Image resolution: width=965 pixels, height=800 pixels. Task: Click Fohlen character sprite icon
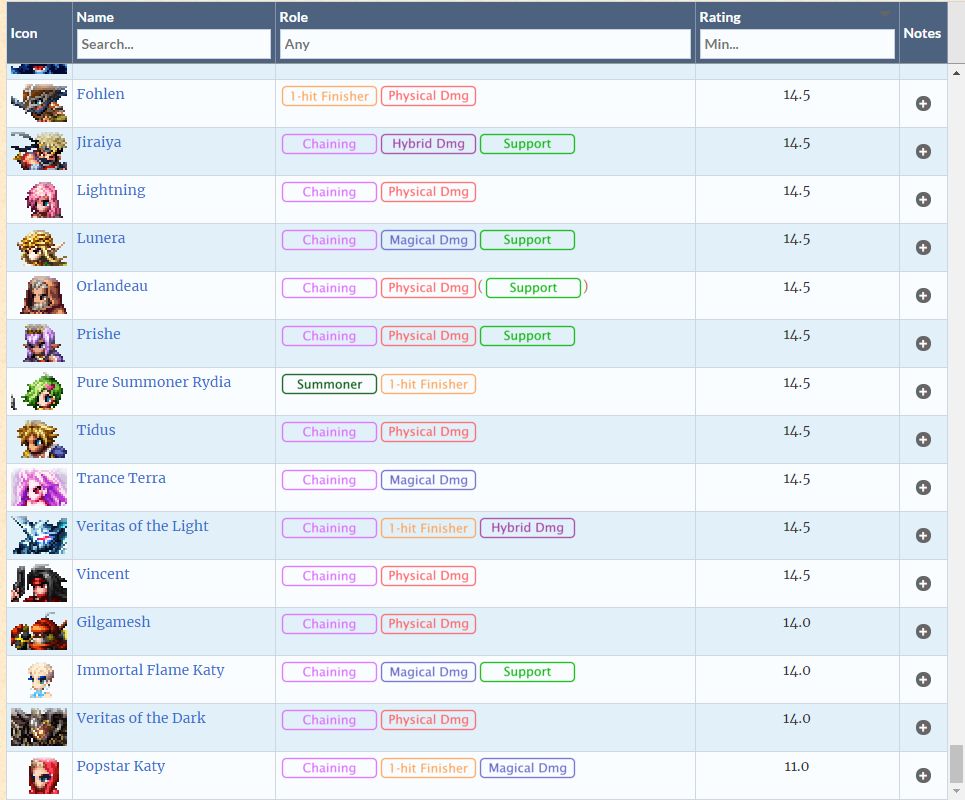tap(39, 103)
